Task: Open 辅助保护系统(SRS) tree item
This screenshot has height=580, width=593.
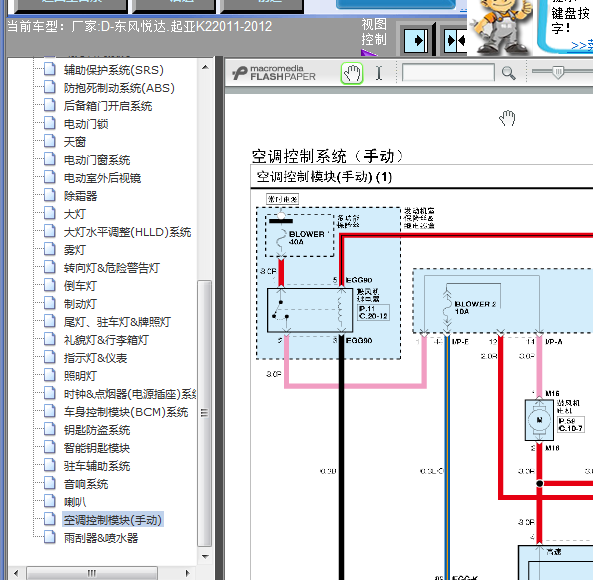Action: 113,70
